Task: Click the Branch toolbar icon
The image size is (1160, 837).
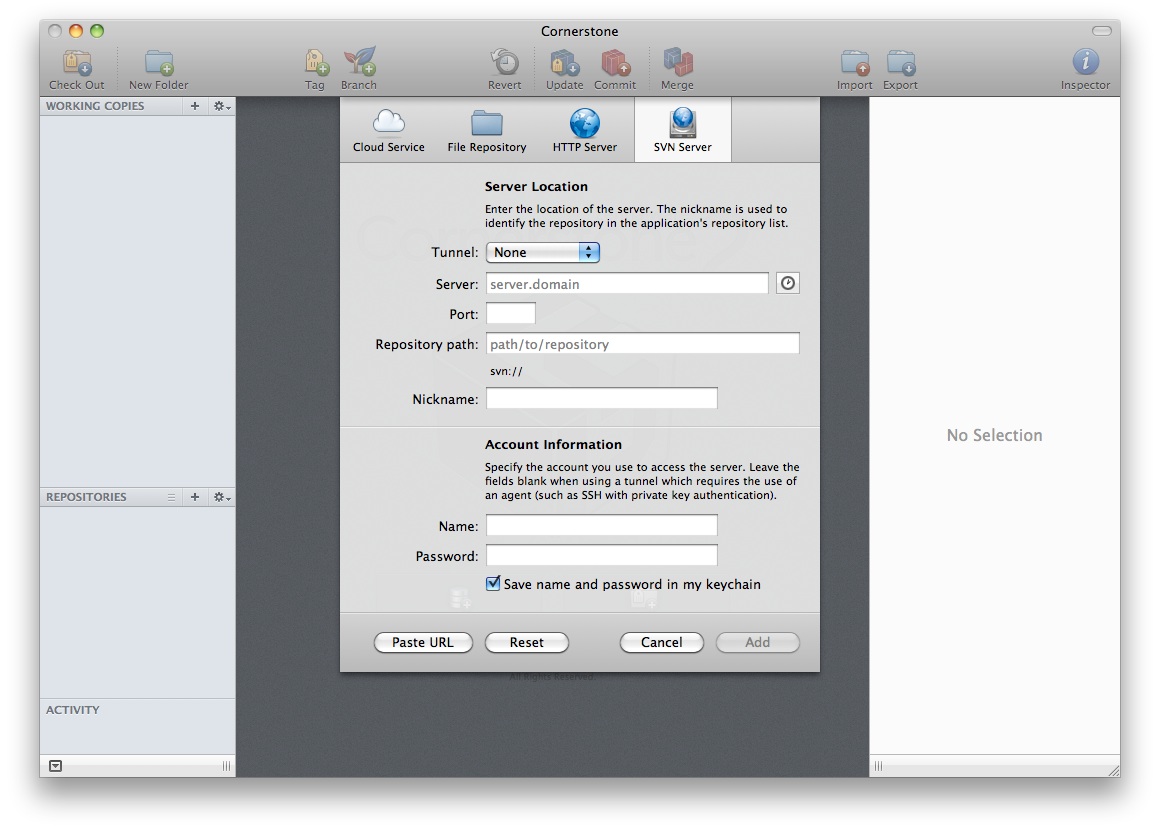Action: pos(359,70)
